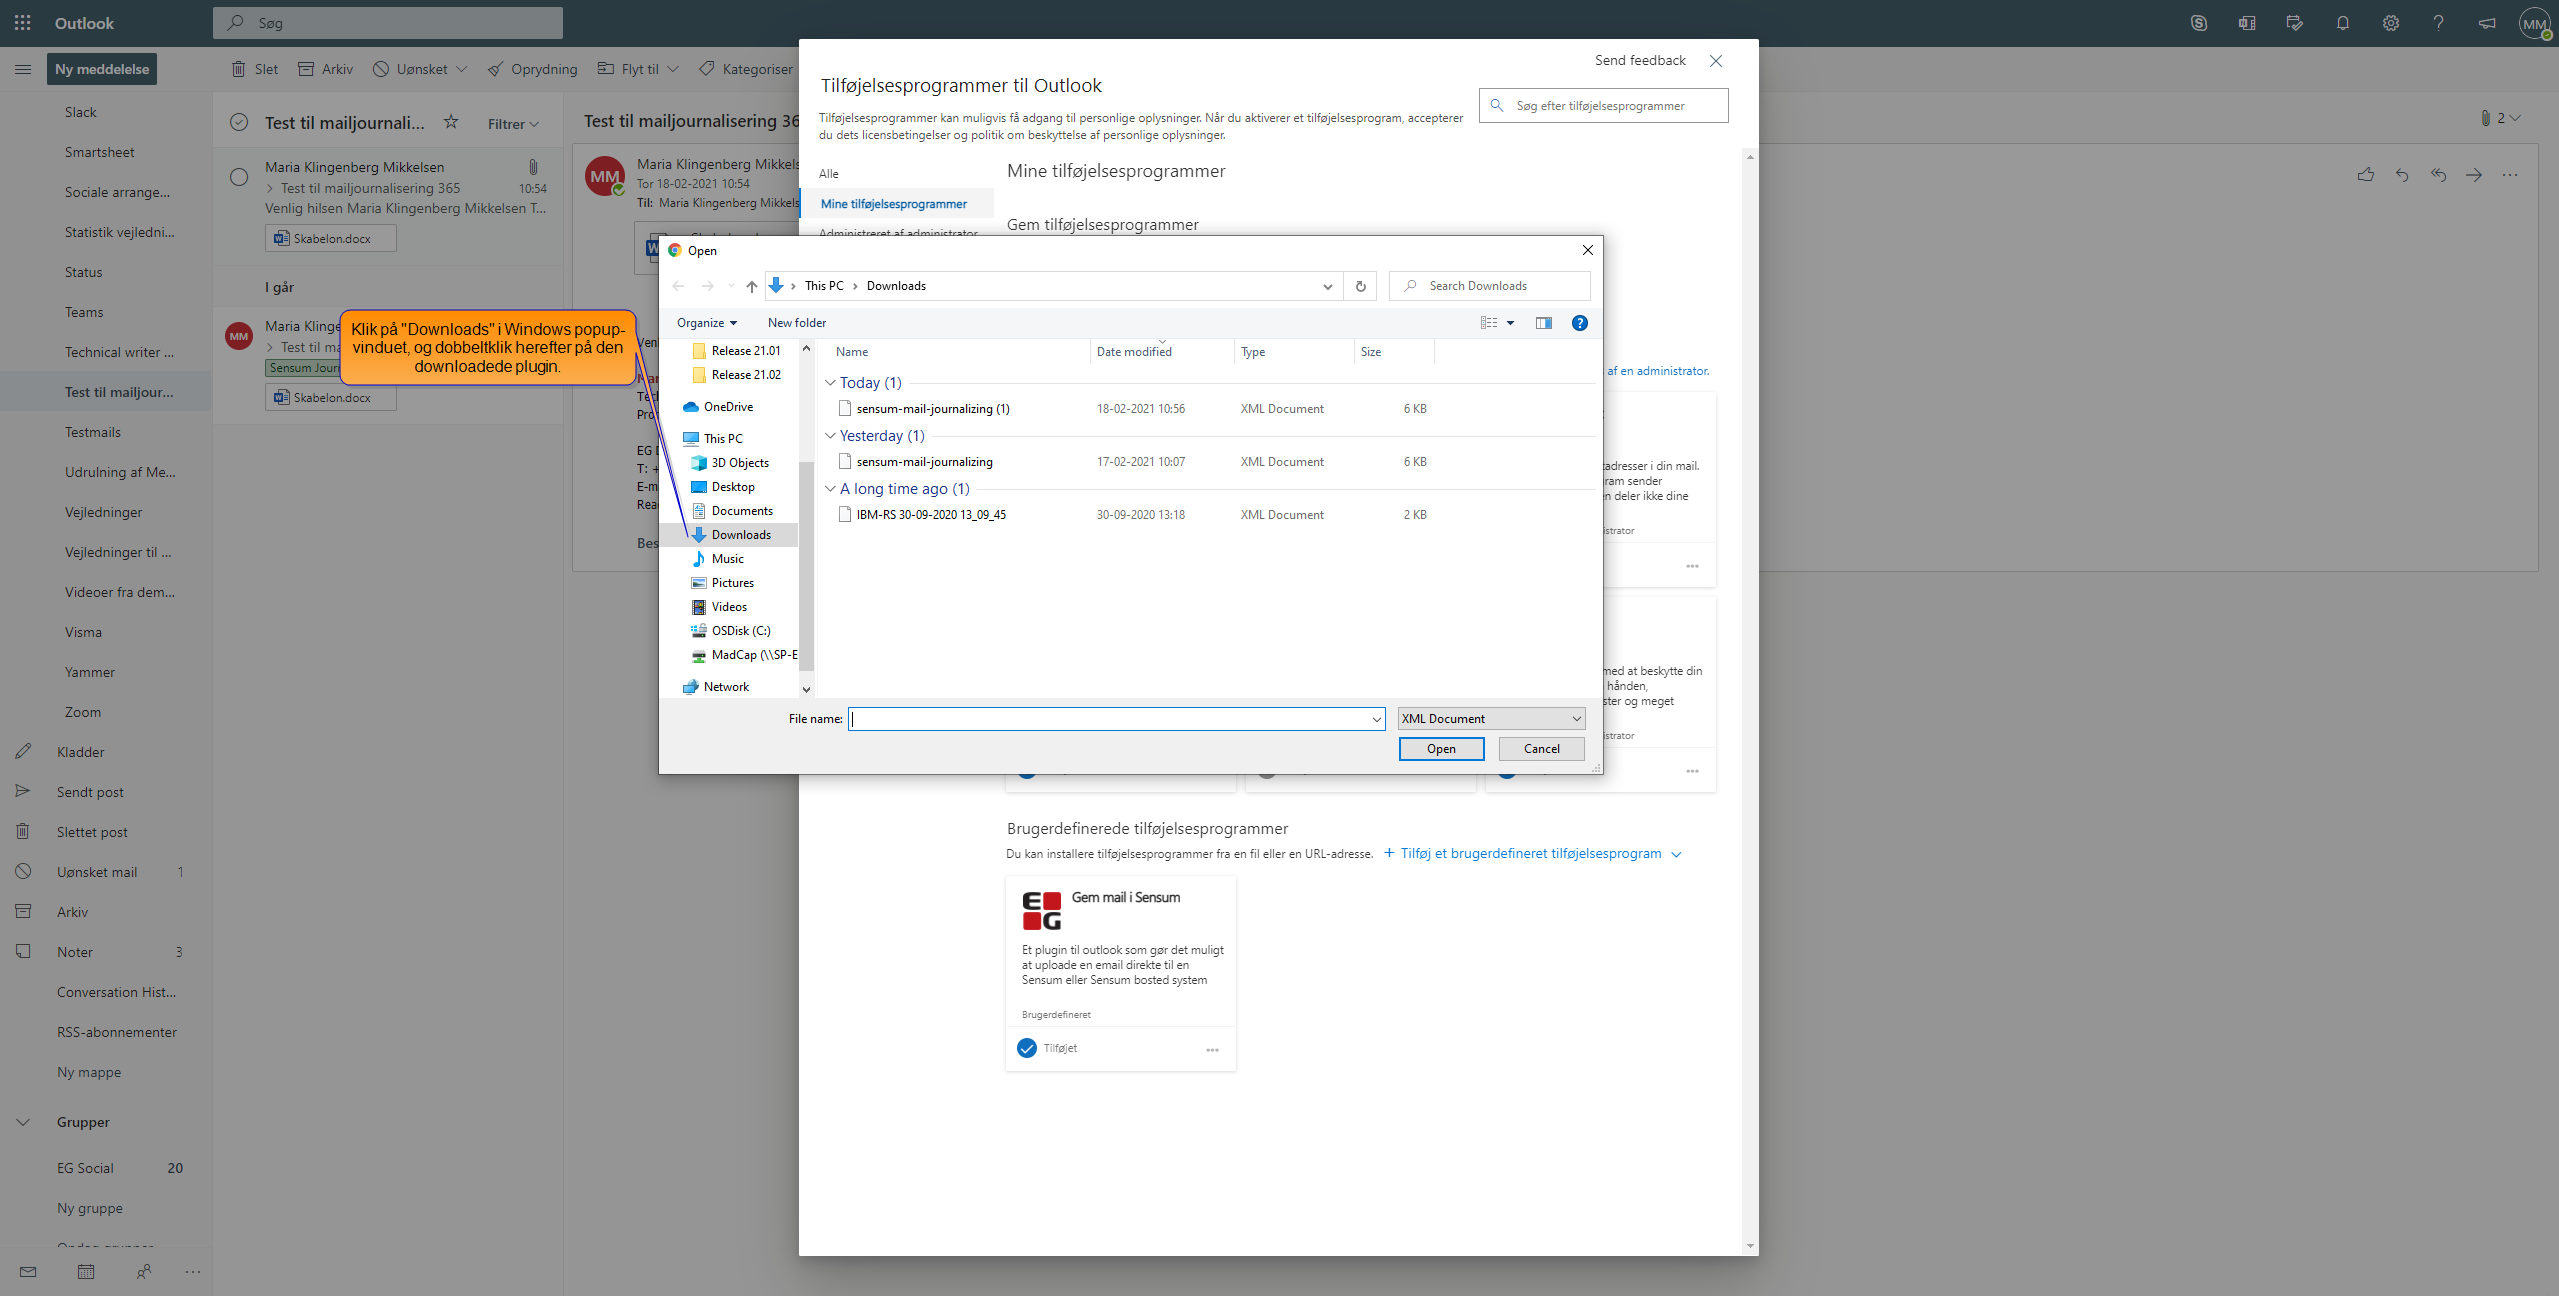
Task: Collapse the 'Yesterday (1)' group in the file list
Action: coord(831,435)
